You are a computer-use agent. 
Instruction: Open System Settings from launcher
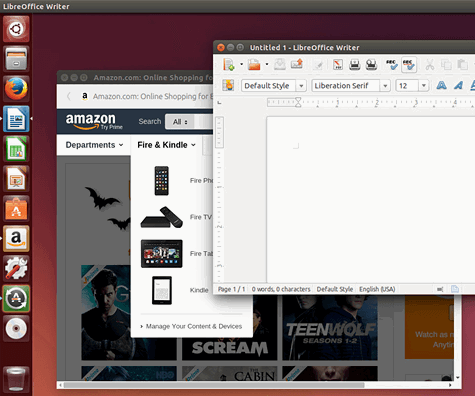pyautogui.click(x=16, y=268)
